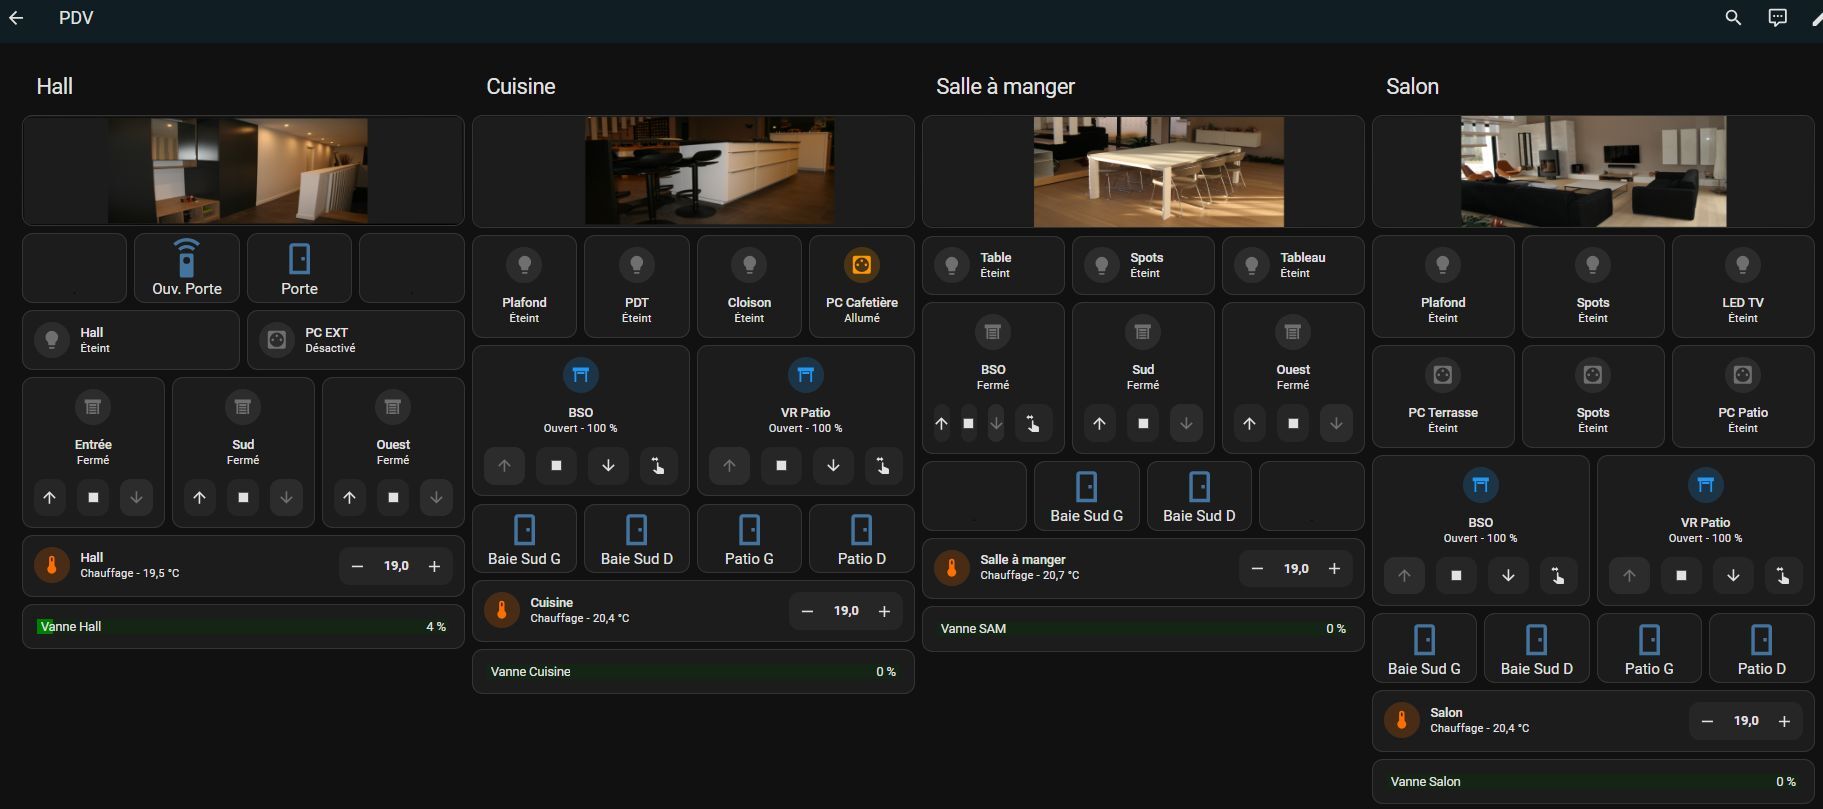Click the Vanne Salon valve bar
1823x809 pixels.
point(1593,782)
